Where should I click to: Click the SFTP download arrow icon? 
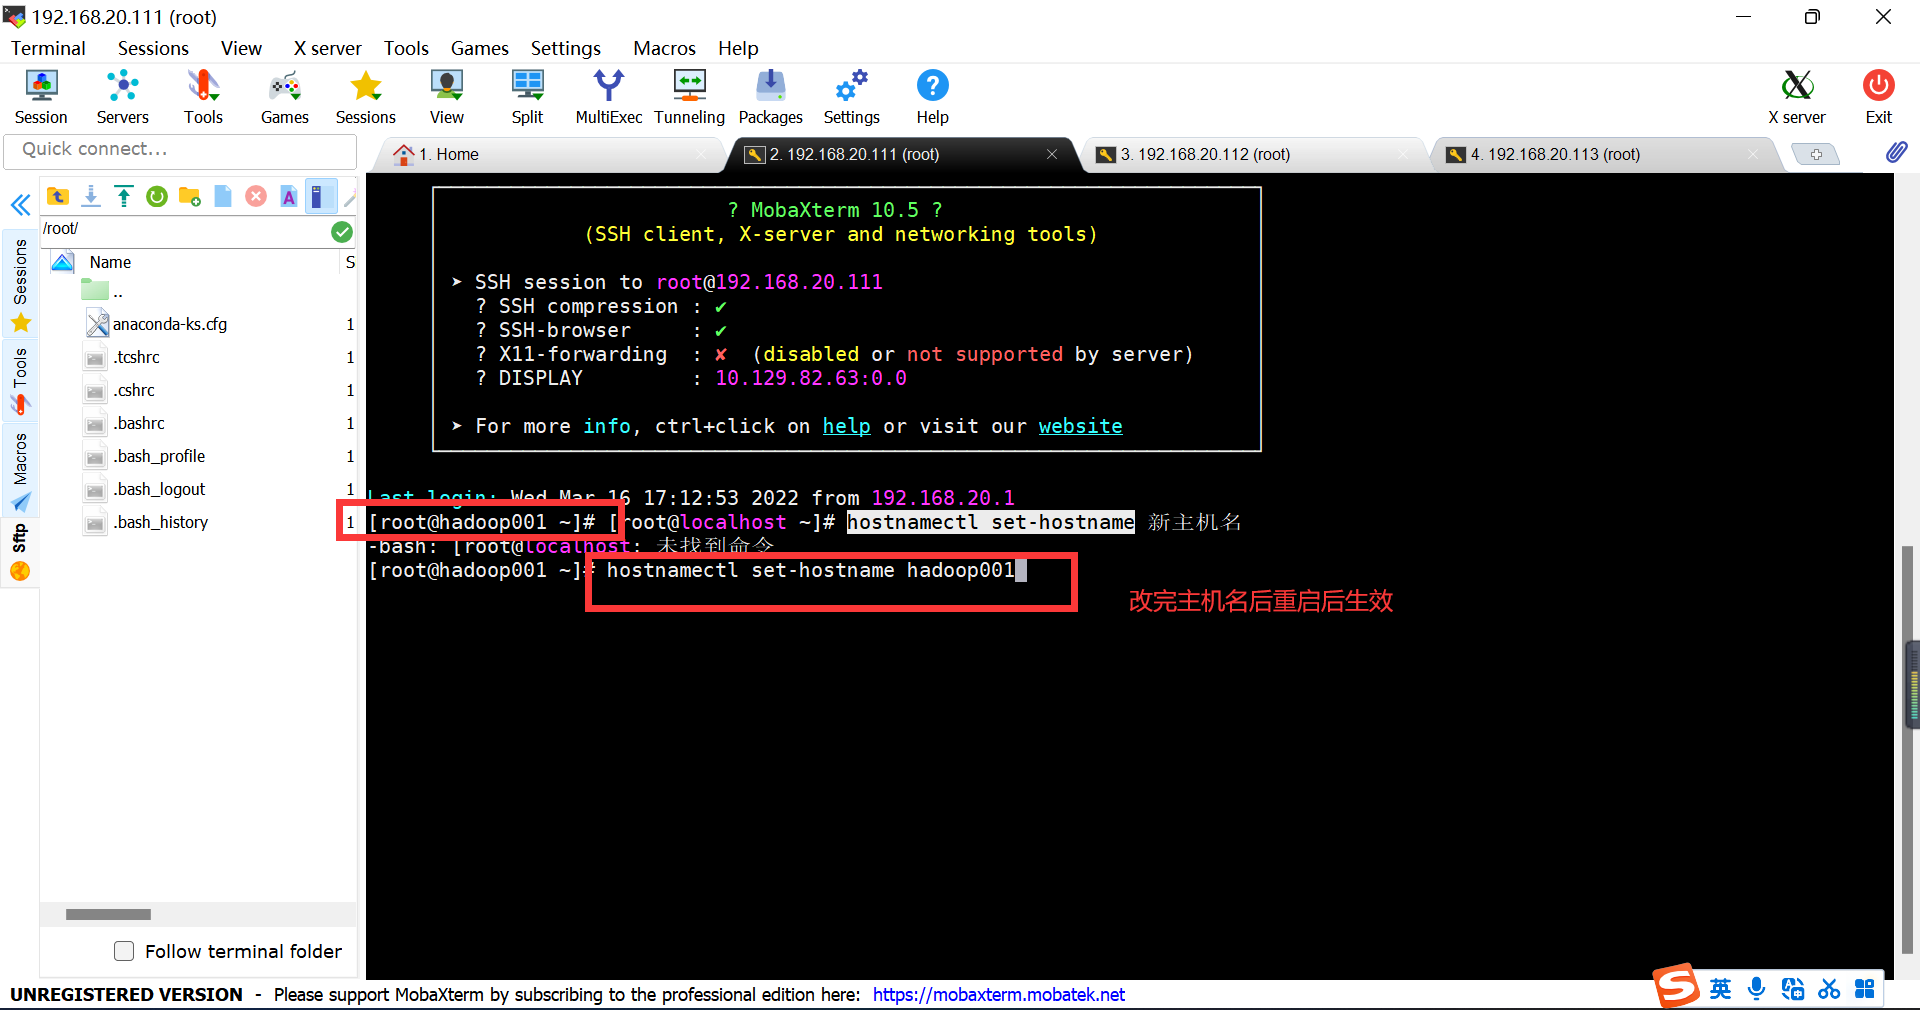point(91,196)
